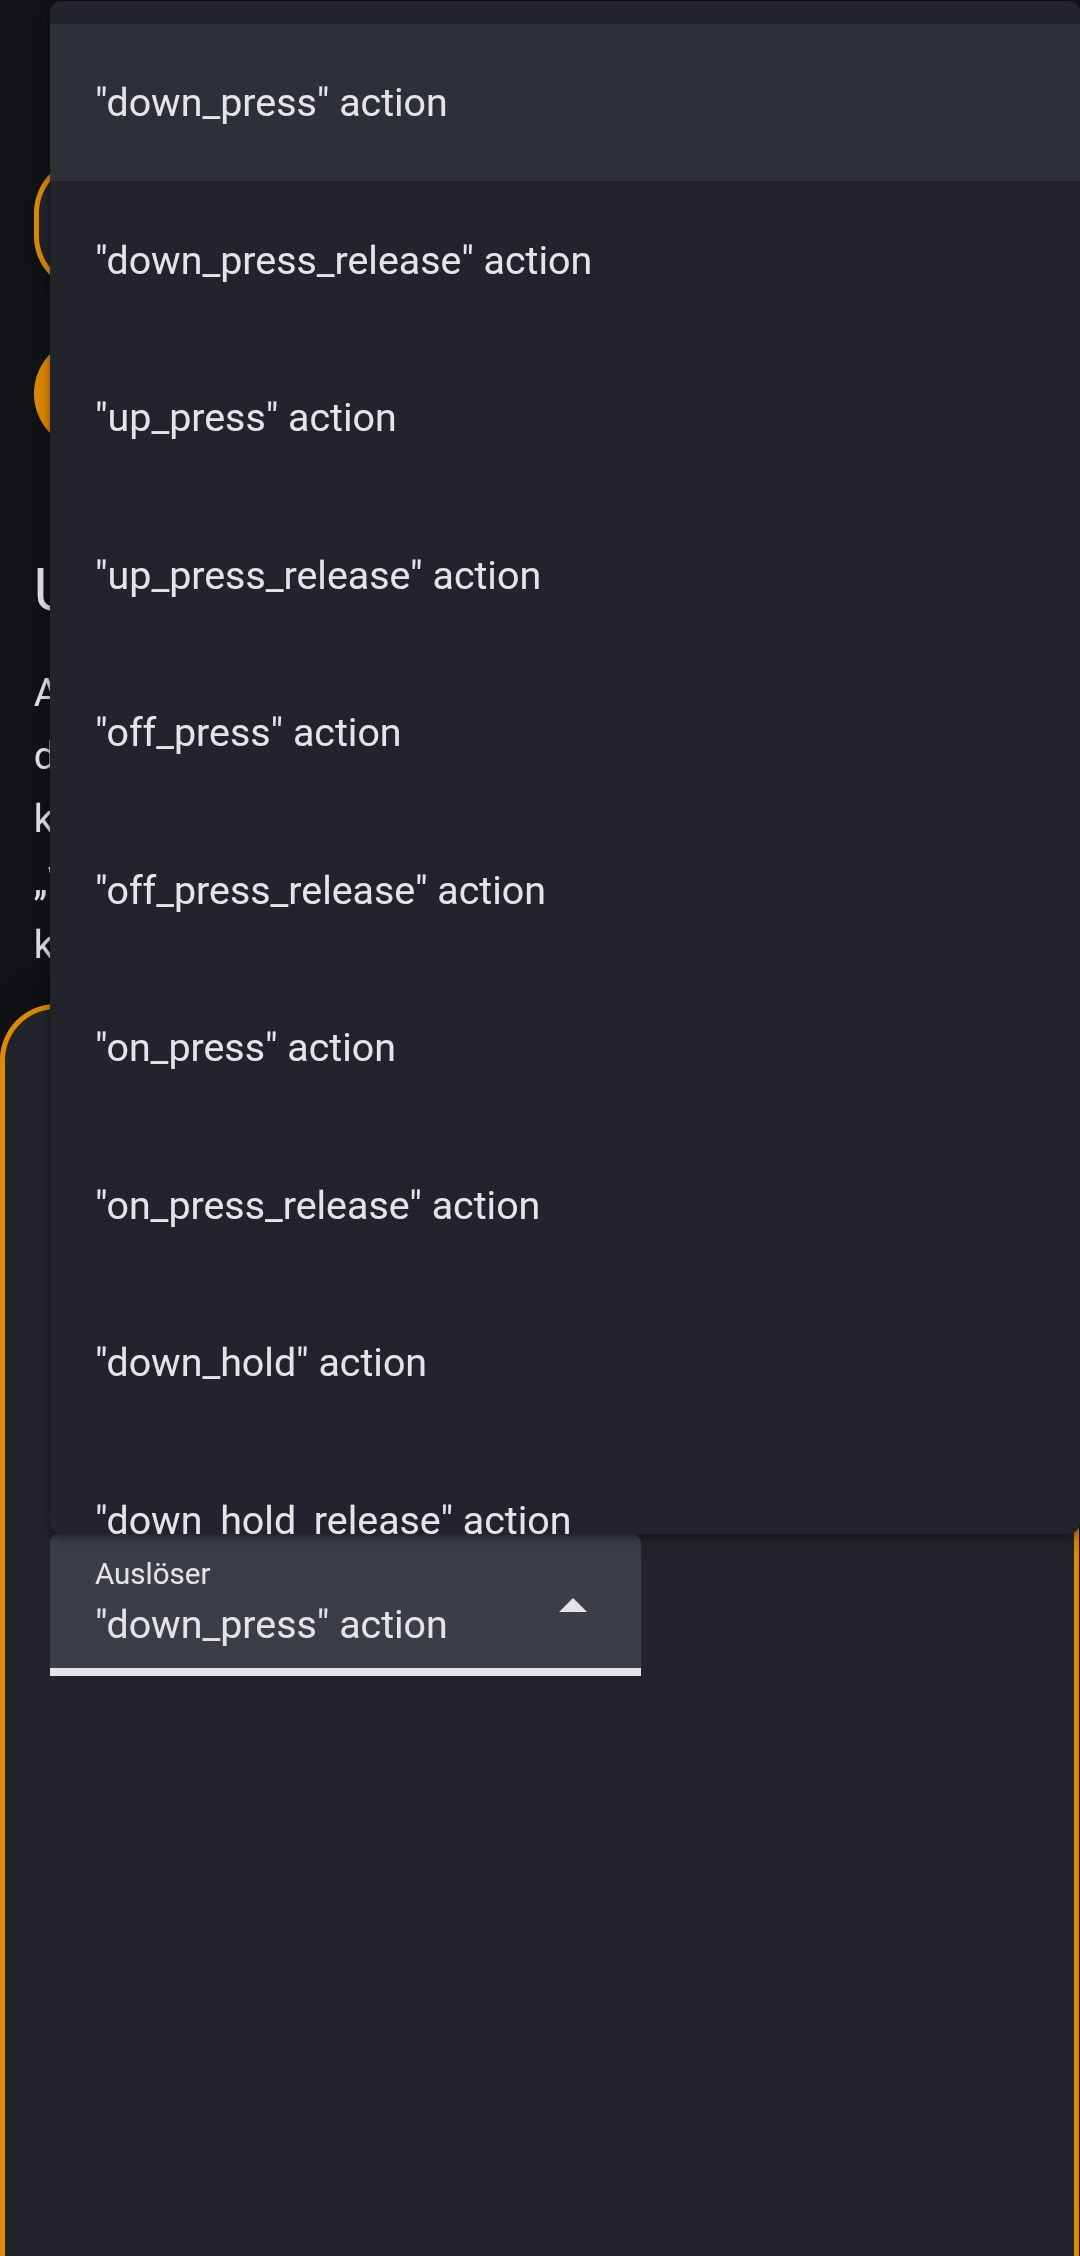Collapse the Auslöser dropdown with the arrow

[572, 1606]
